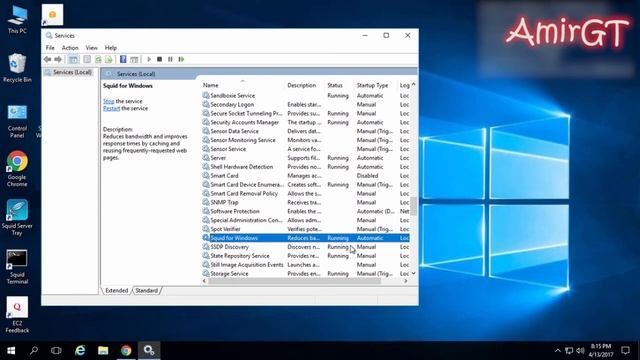Select the Secondary Logon service

(x=305, y=104)
